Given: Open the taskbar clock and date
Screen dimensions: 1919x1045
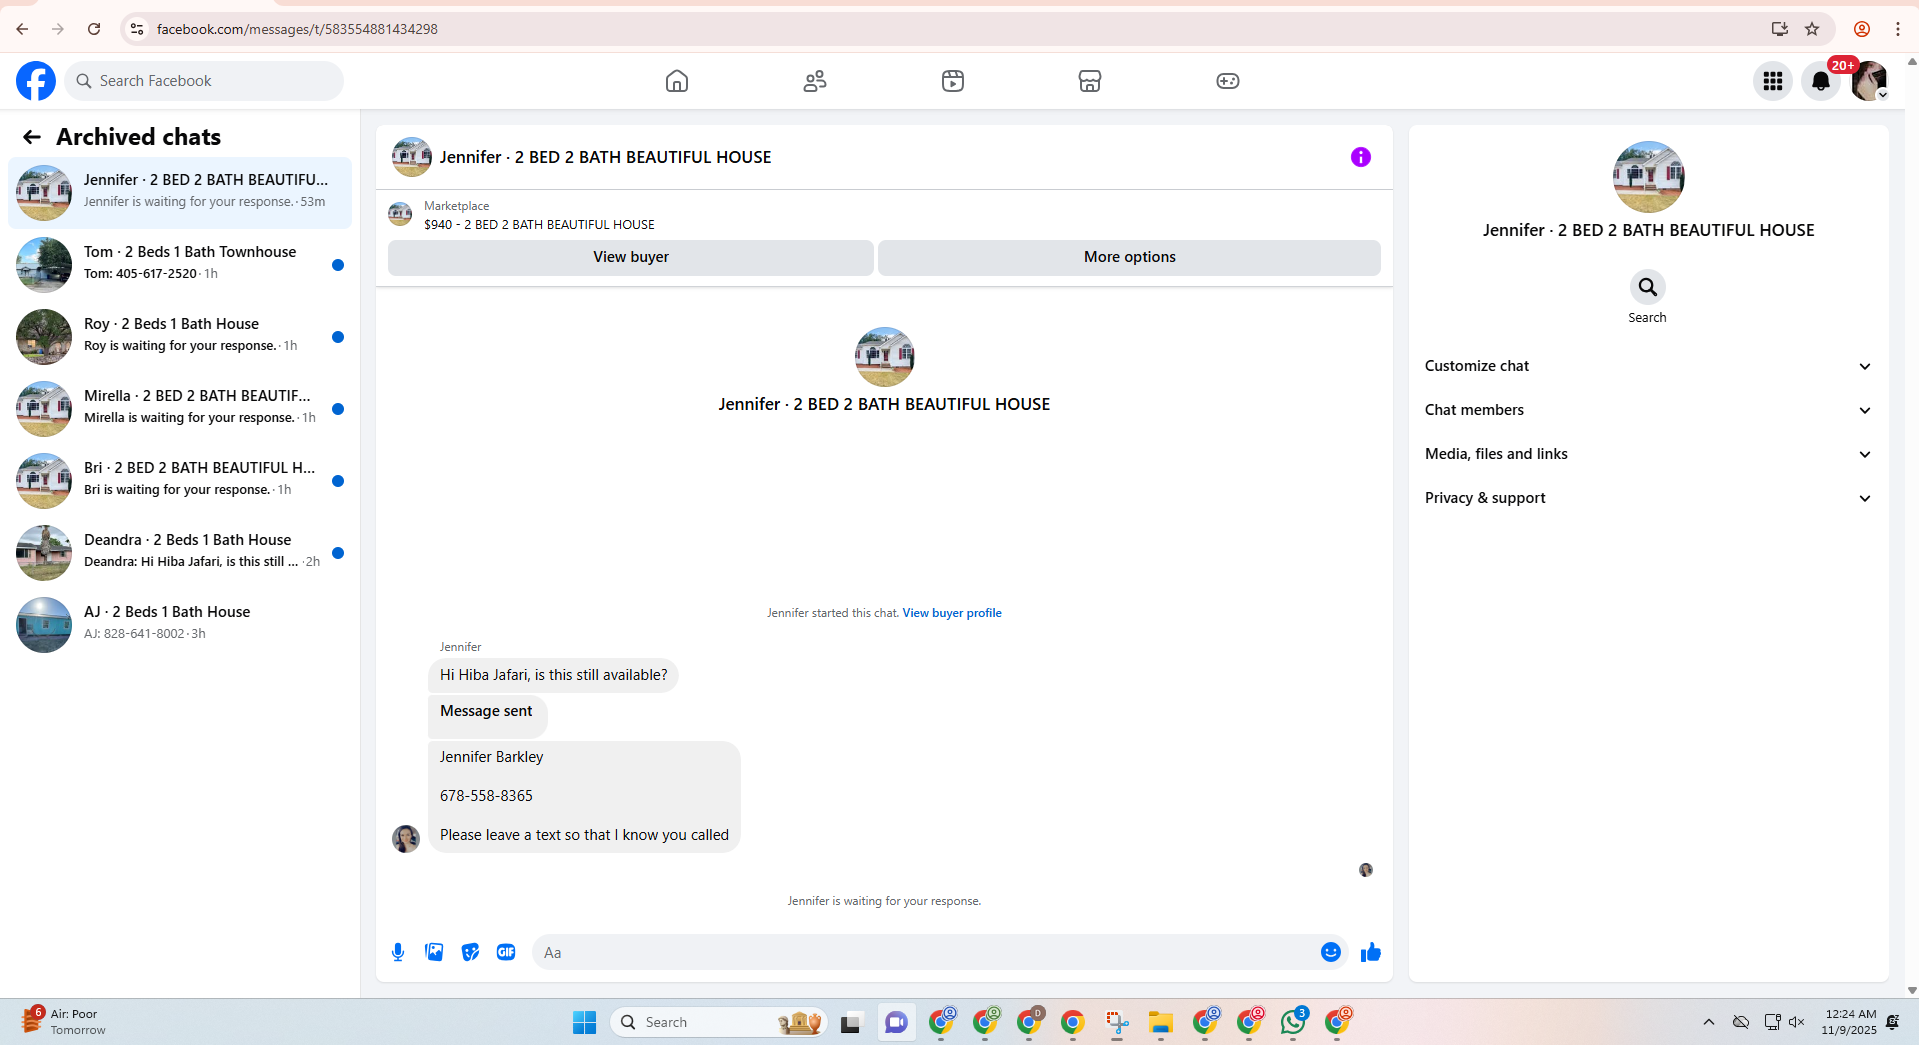Looking at the screenshot, I should [1849, 1022].
